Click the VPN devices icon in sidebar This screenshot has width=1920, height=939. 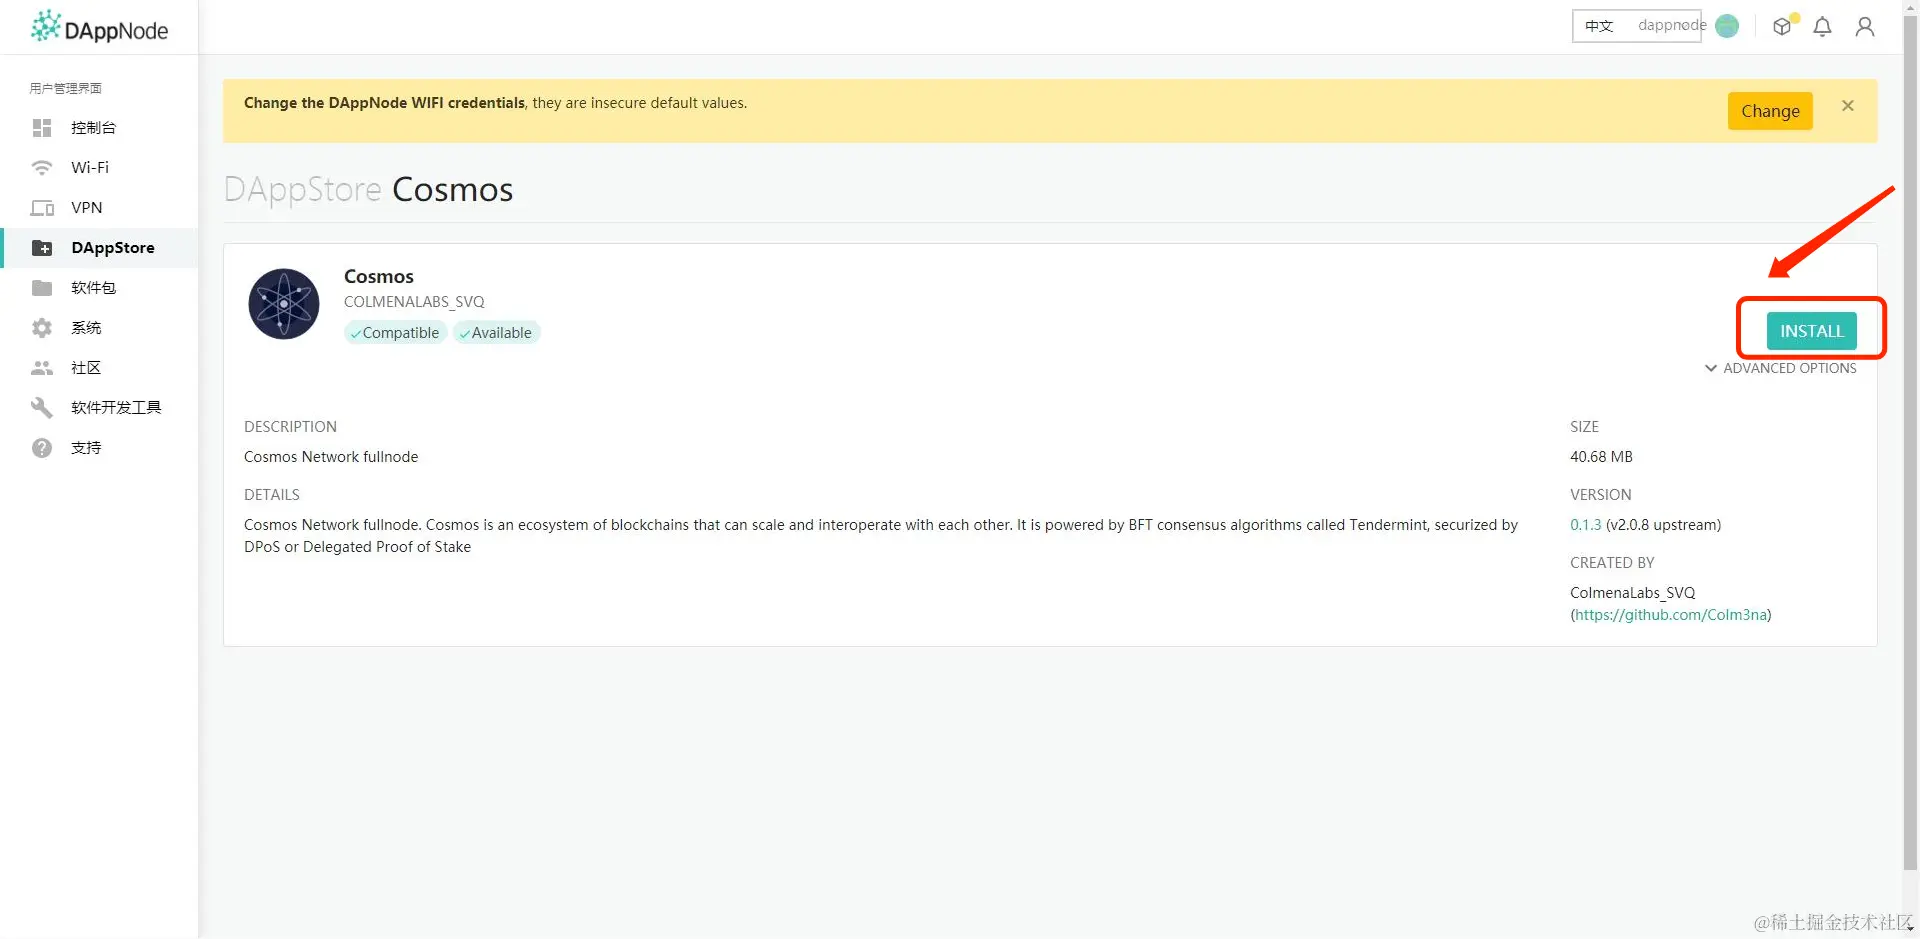[x=42, y=208]
